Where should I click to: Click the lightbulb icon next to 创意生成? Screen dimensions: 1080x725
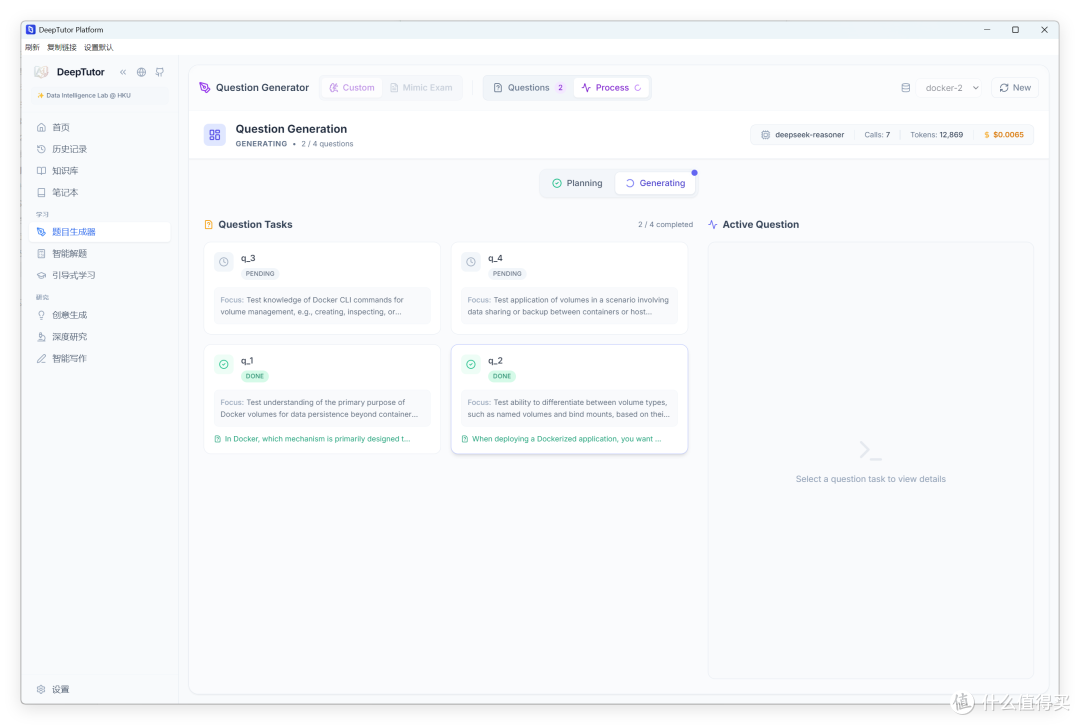click(41, 315)
